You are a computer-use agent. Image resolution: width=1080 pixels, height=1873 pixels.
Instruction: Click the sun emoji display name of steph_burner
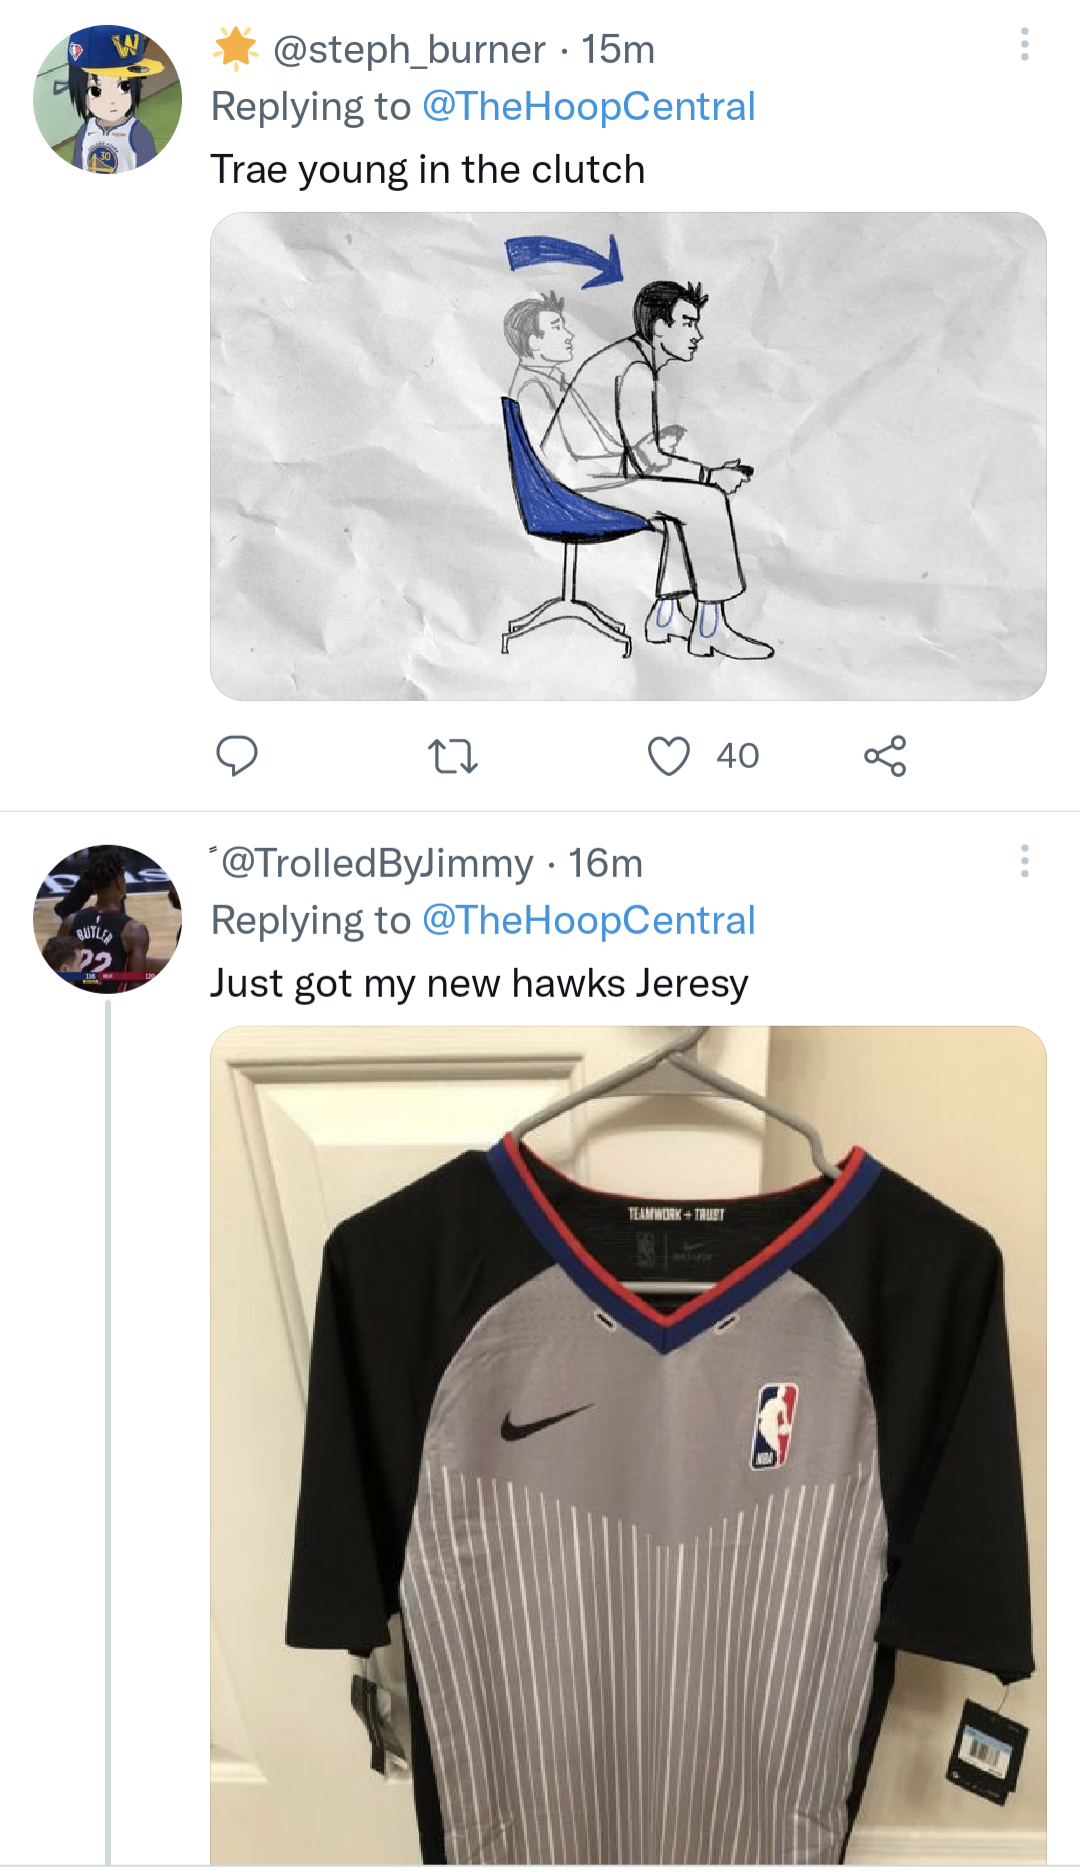pos(236,49)
